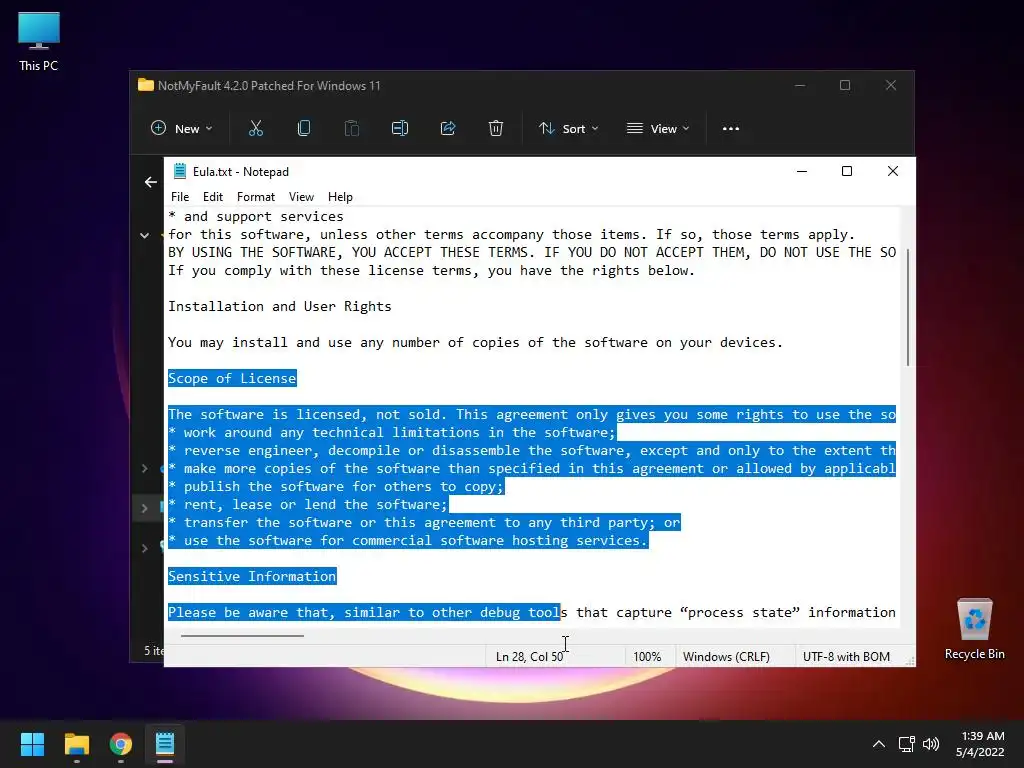
Task: Click the "You may install and use any number" line
Action: click(x=475, y=342)
